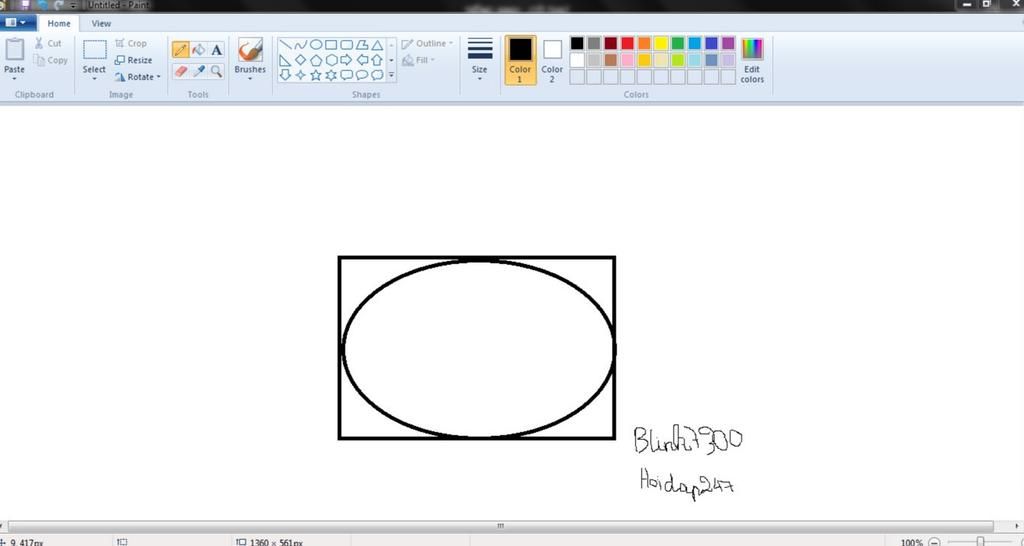Screen dimensions: 1024x546
Task: Activate Color 1 foreground selector
Action: [x=520, y=60]
